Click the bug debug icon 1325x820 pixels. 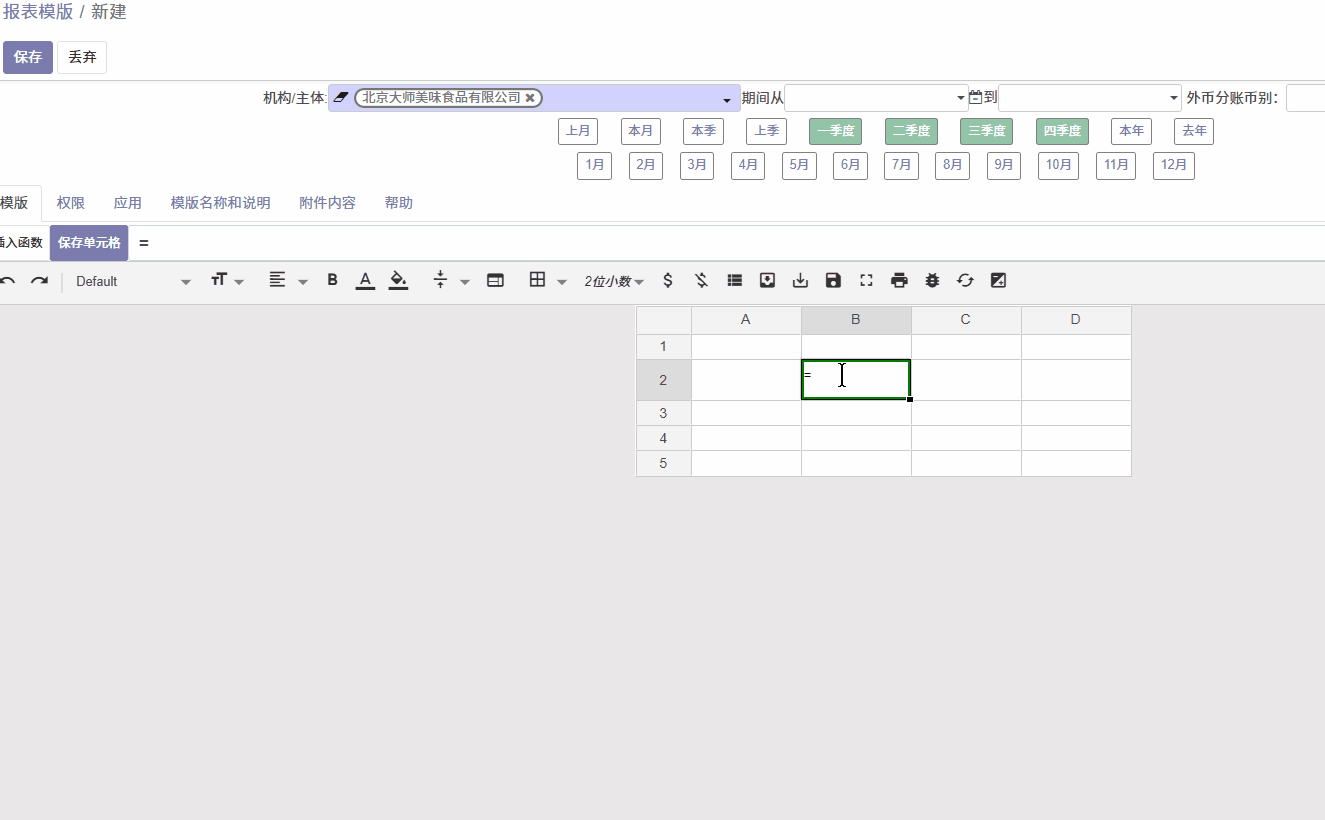(x=932, y=281)
